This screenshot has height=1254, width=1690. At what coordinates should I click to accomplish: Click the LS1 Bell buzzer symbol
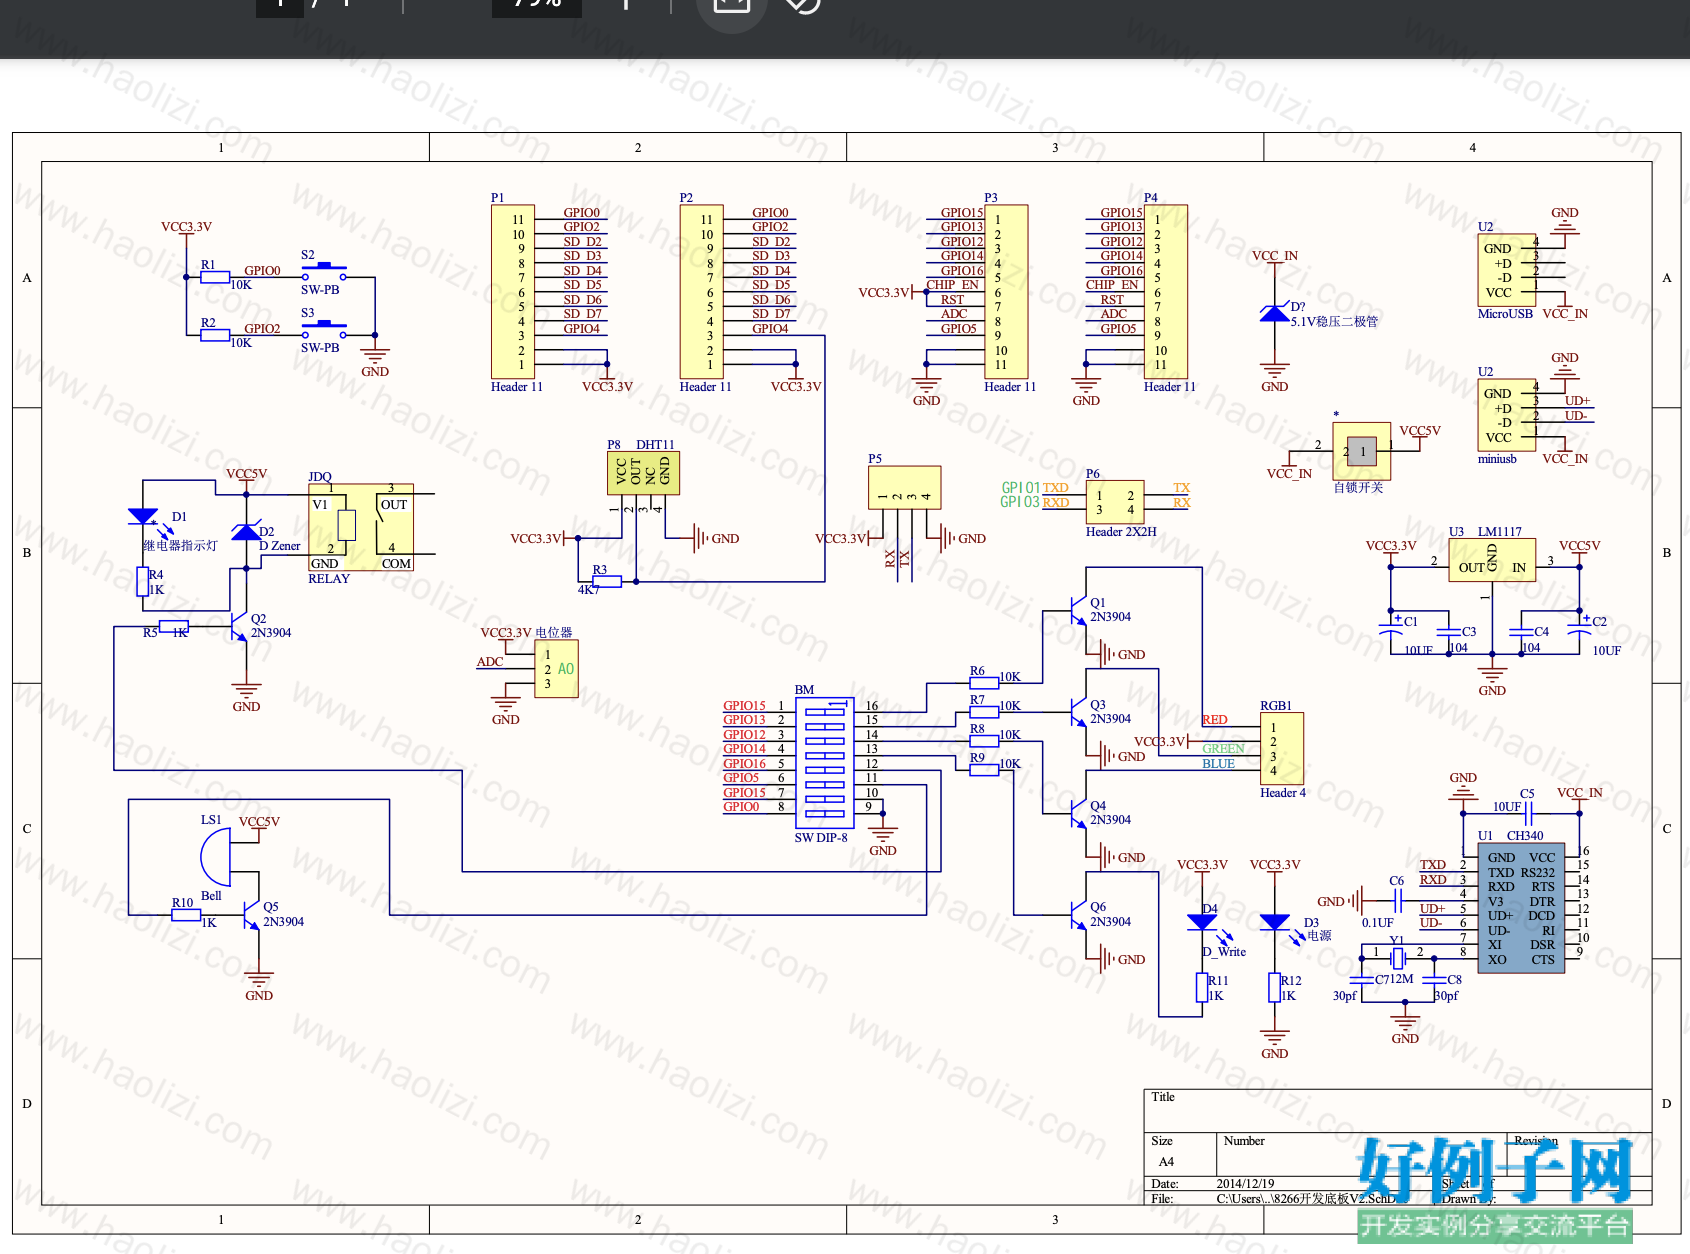click(x=215, y=857)
